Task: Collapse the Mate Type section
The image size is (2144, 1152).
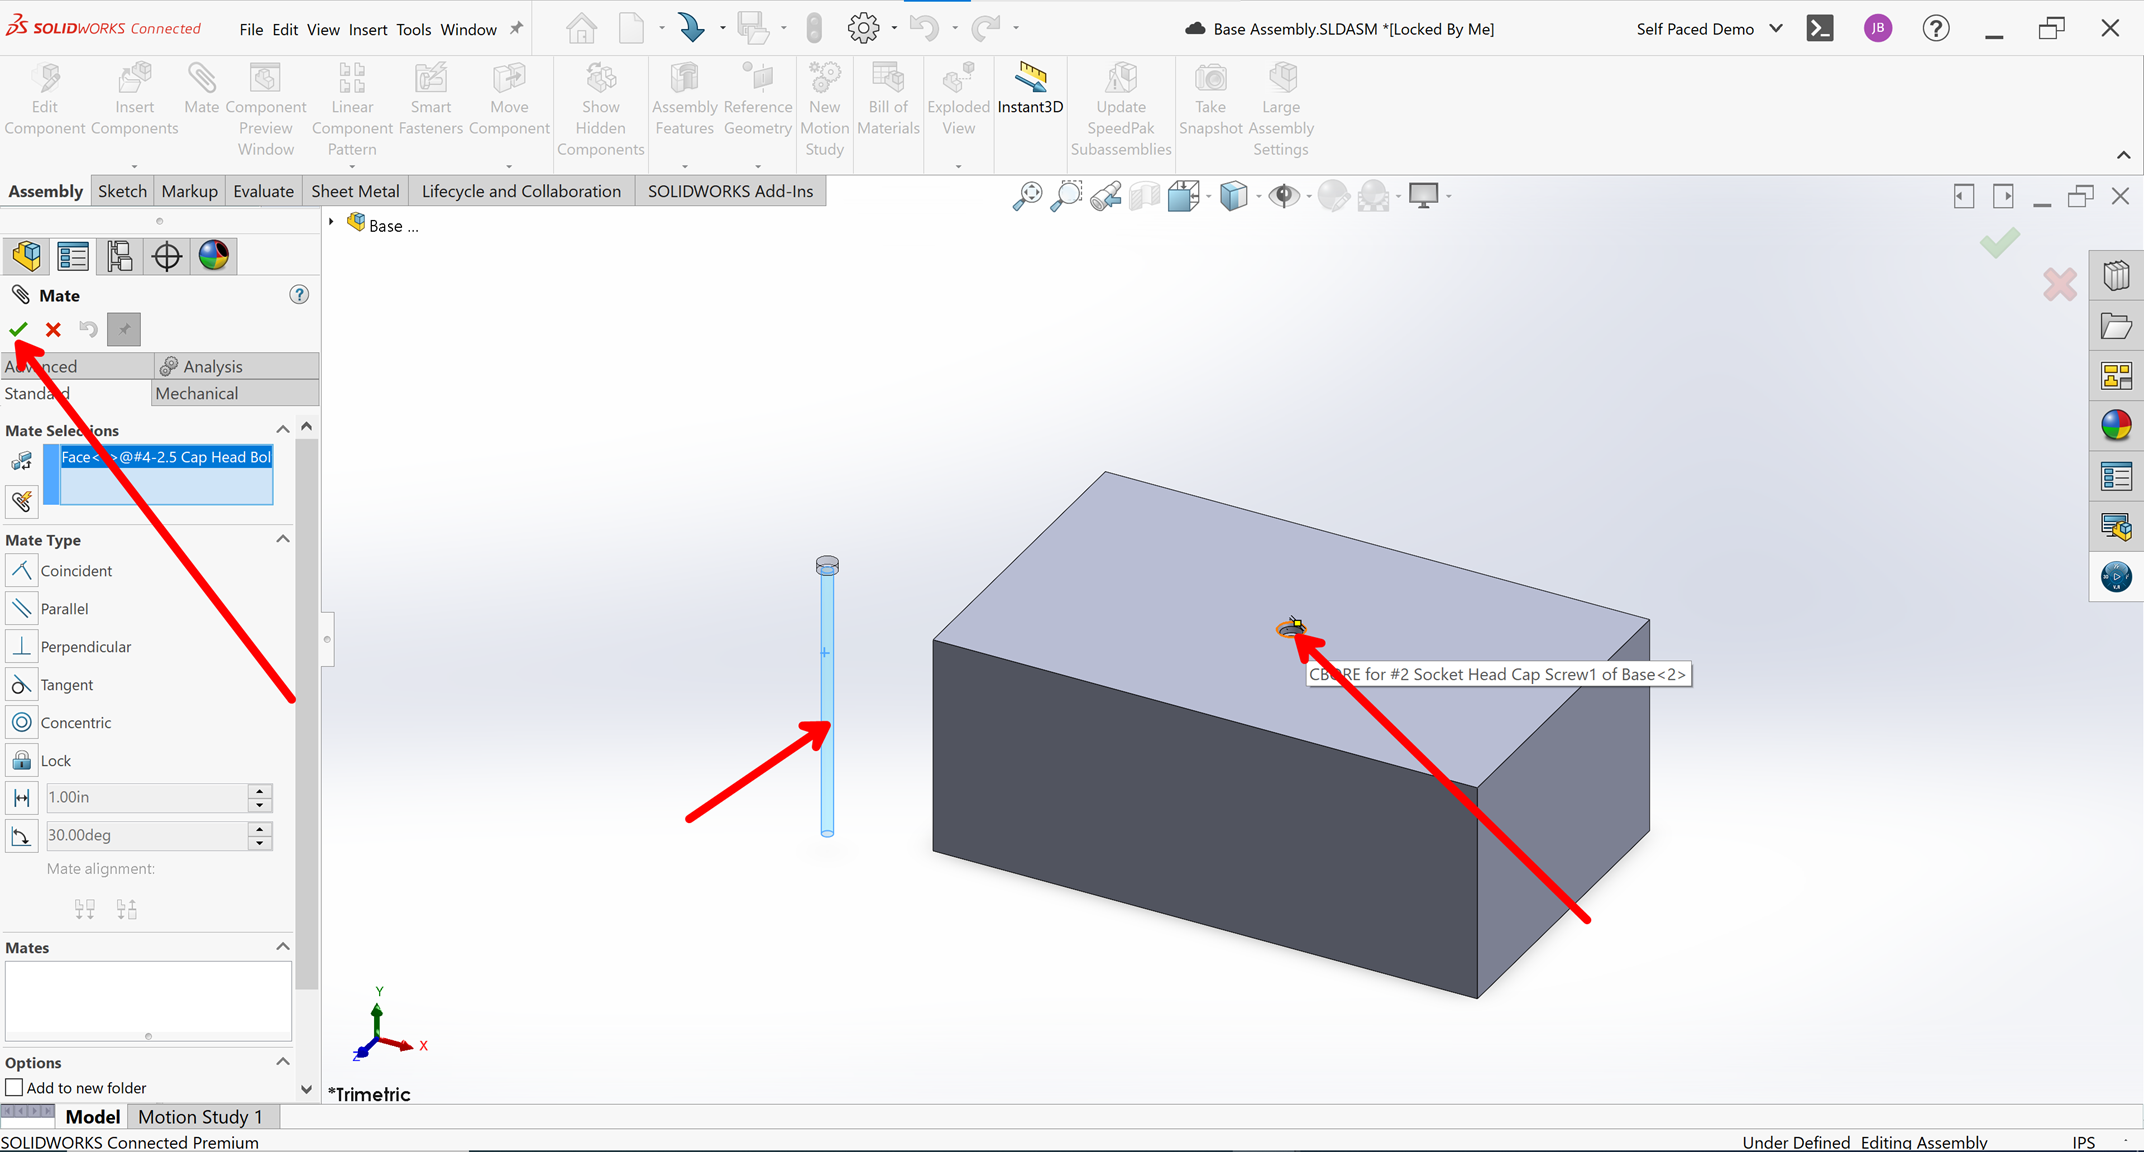Action: [x=283, y=539]
